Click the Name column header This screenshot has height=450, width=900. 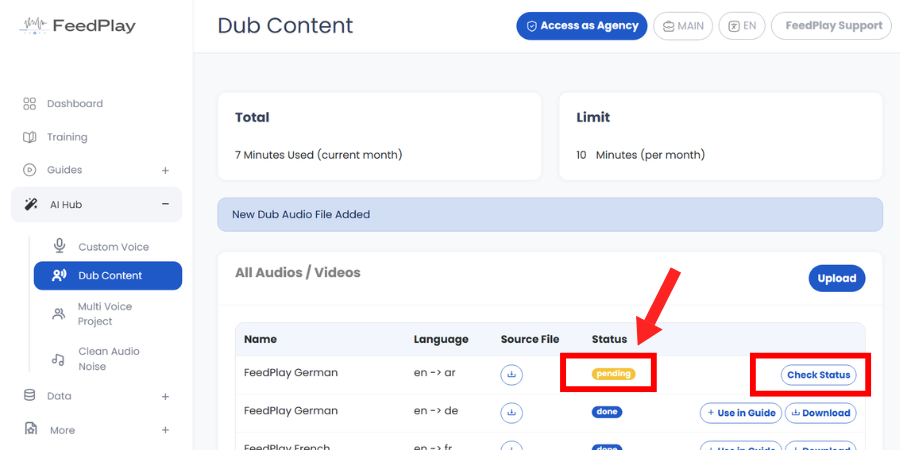pos(260,339)
